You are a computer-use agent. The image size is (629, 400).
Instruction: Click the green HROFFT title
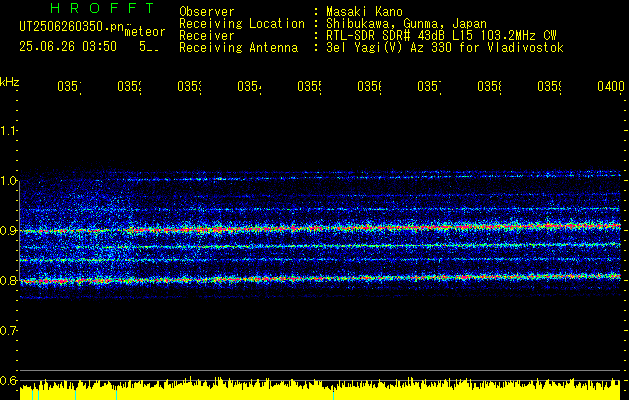[102, 8]
